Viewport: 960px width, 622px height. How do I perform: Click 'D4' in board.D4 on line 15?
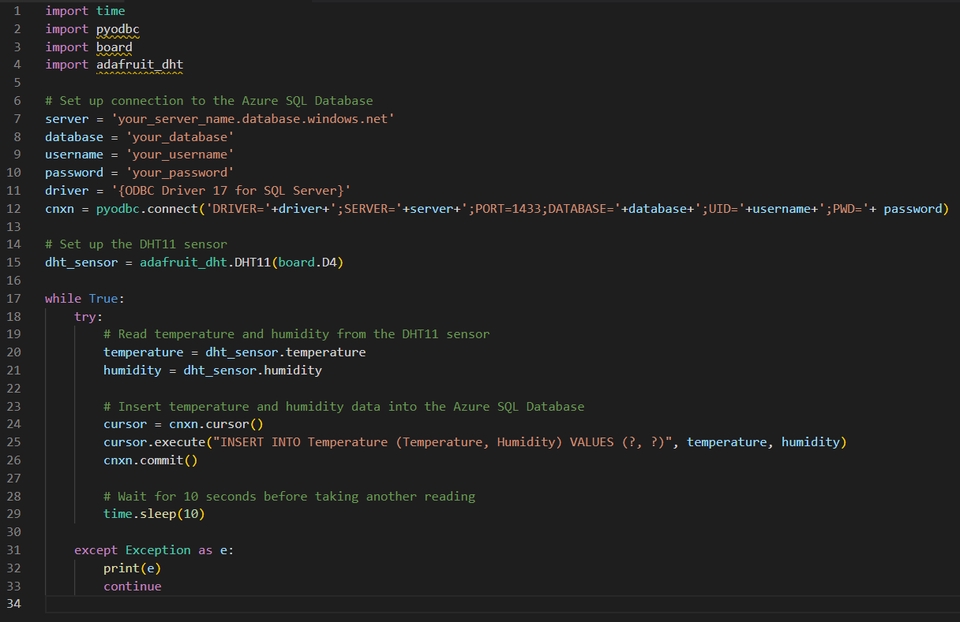pos(329,262)
